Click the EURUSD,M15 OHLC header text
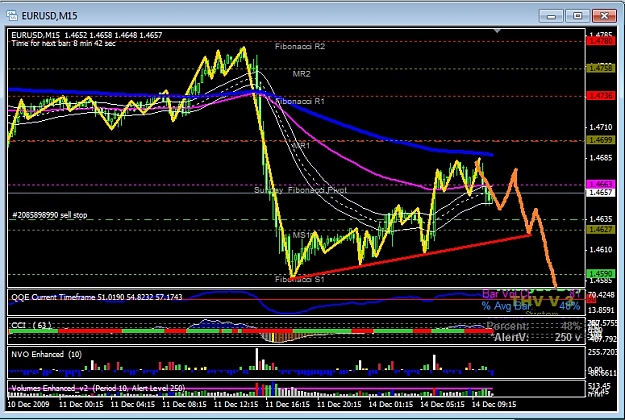Screen dimensions: 625x420 pyautogui.click(x=87, y=35)
